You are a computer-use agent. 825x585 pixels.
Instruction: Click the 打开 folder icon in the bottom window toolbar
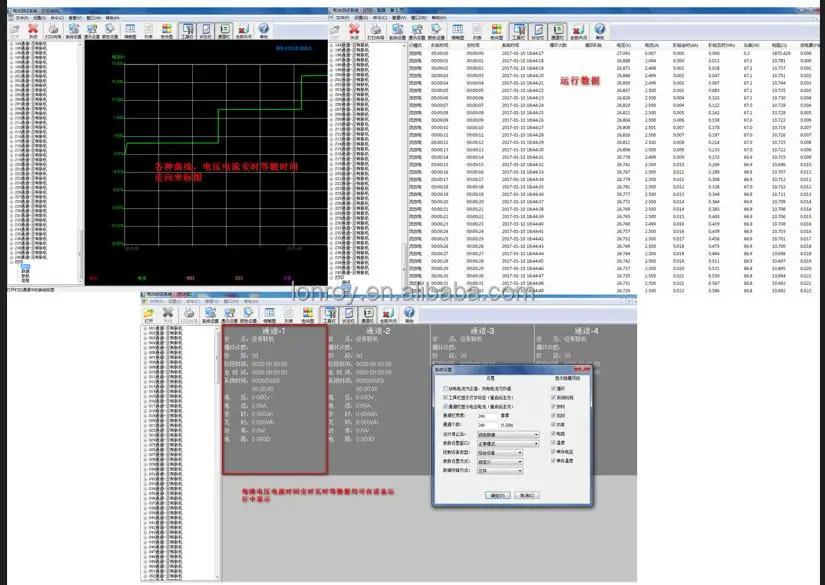pyautogui.click(x=148, y=315)
